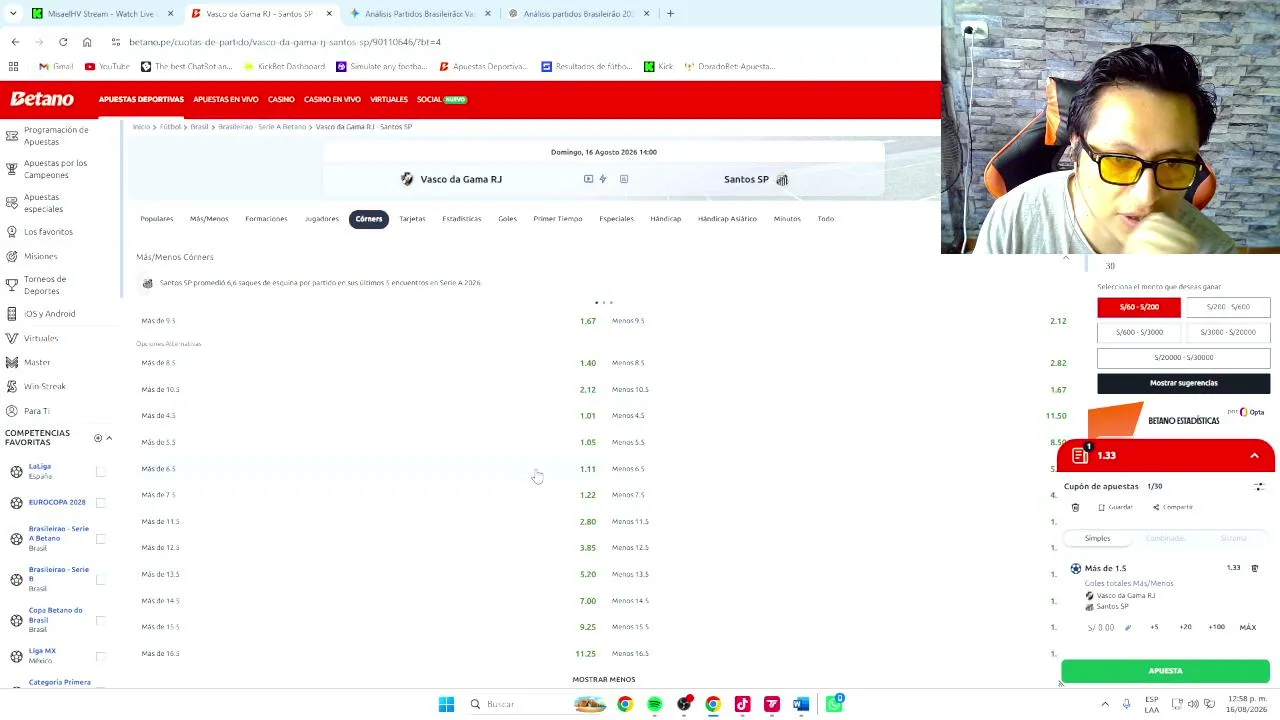Click the Betano logo
This screenshot has height=720, width=1280.
click(x=42, y=99)
